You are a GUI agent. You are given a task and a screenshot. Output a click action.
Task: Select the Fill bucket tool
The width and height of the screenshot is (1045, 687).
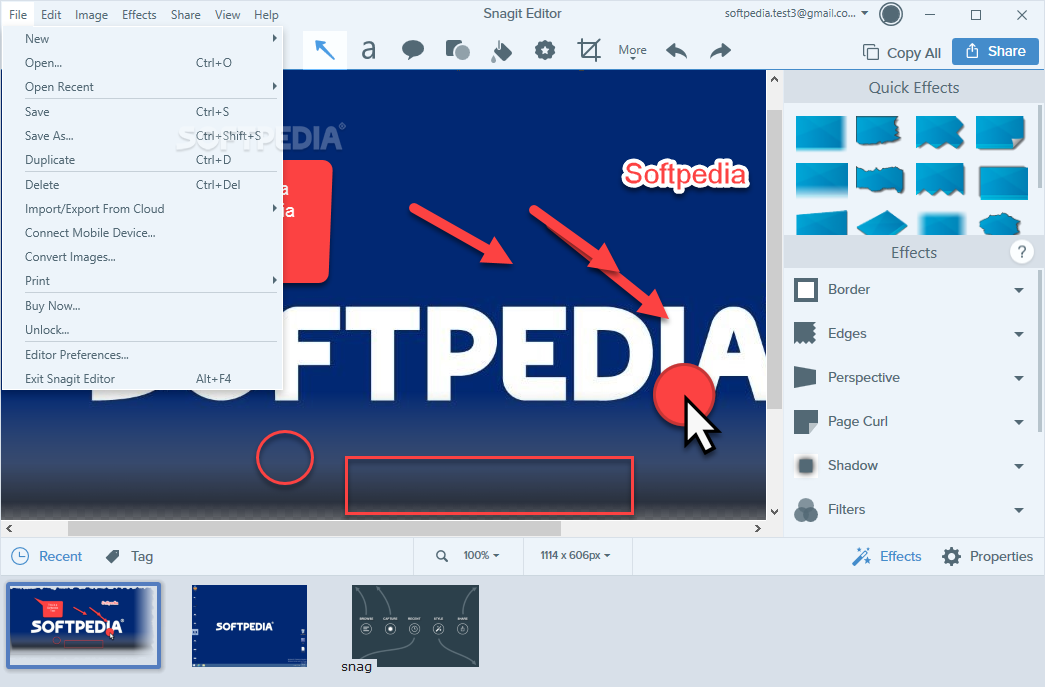(501, 51)
